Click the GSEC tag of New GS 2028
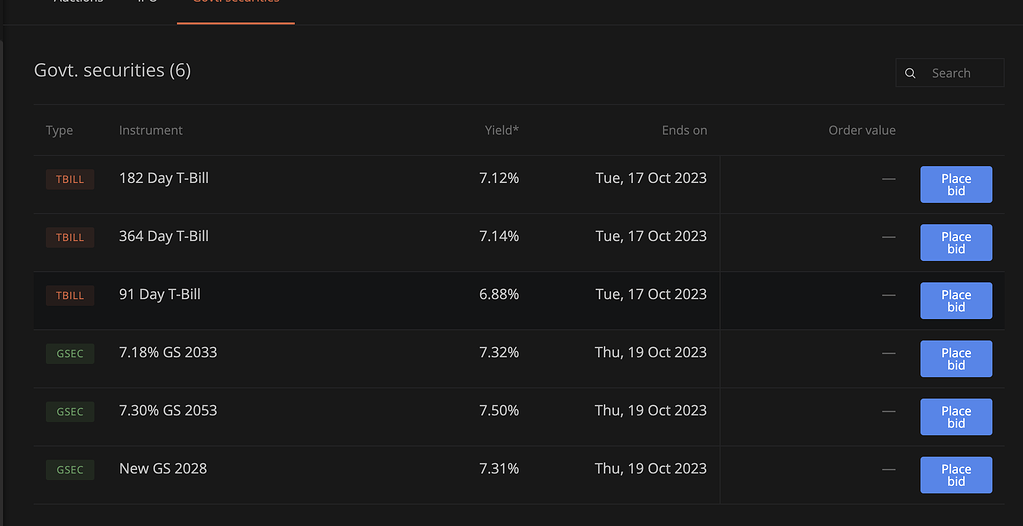This screenshot has width=1023, height=526. pos(70,470)
